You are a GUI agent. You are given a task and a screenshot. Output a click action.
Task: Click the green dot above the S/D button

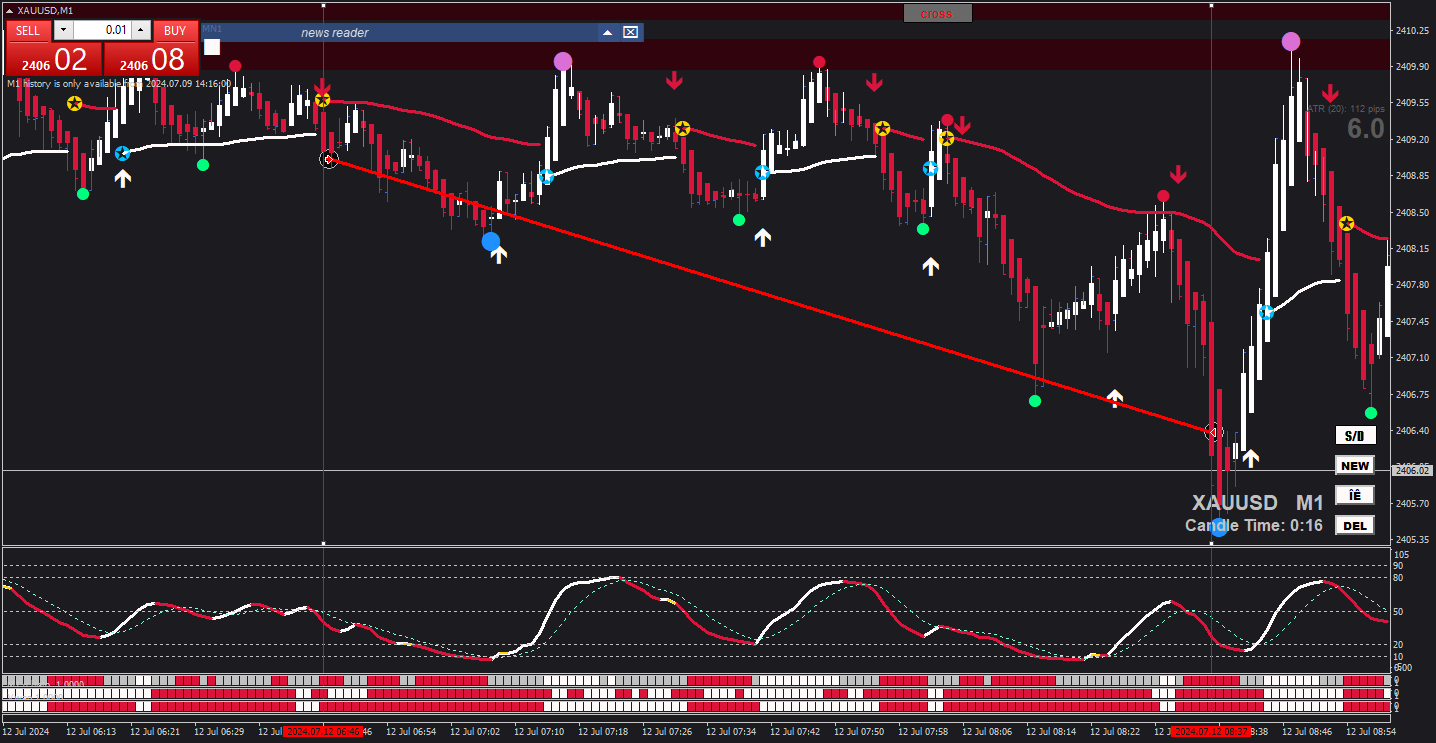coord(1371,413)
